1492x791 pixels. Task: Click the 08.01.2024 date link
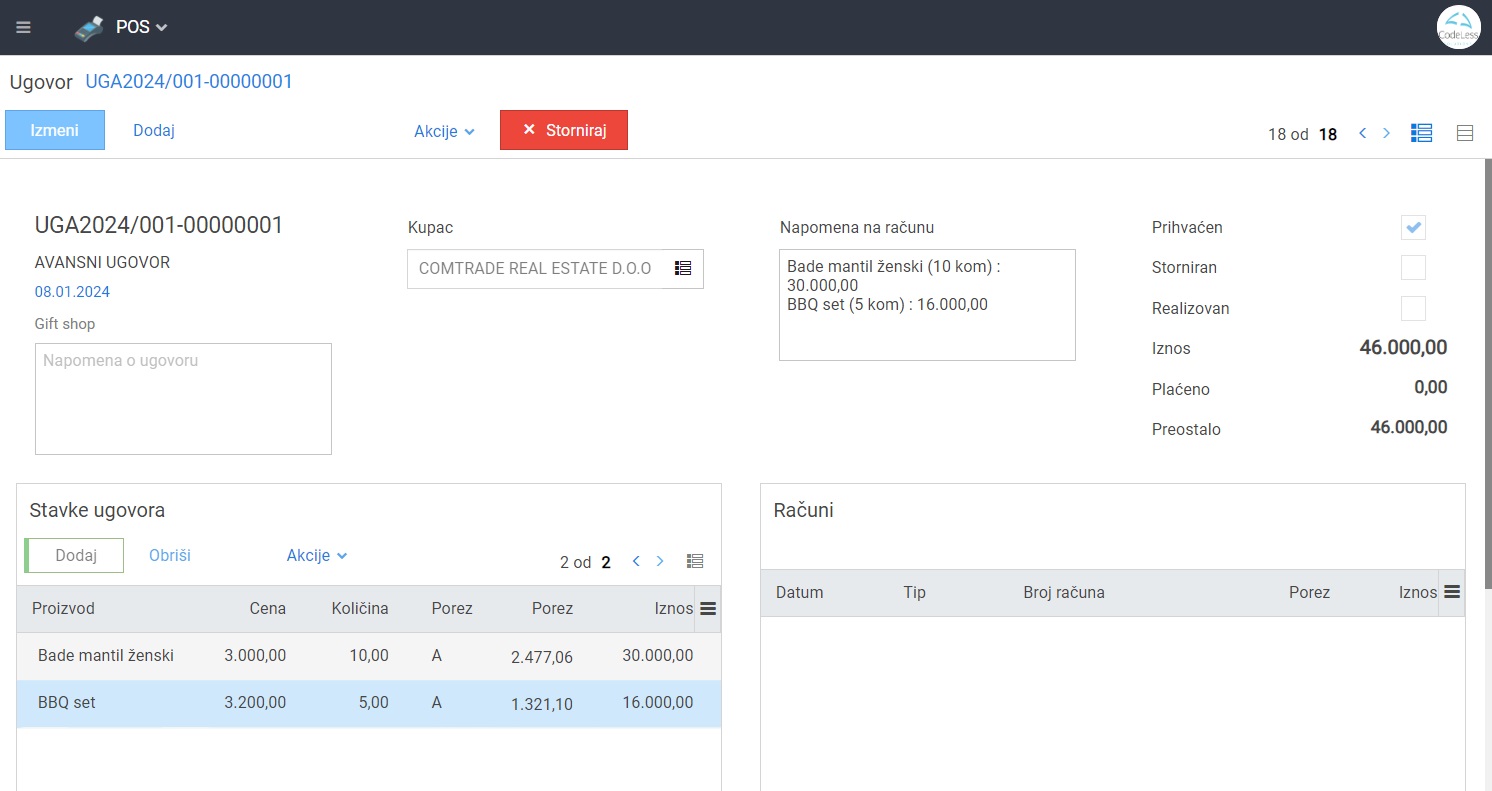(x=72, y=292)
